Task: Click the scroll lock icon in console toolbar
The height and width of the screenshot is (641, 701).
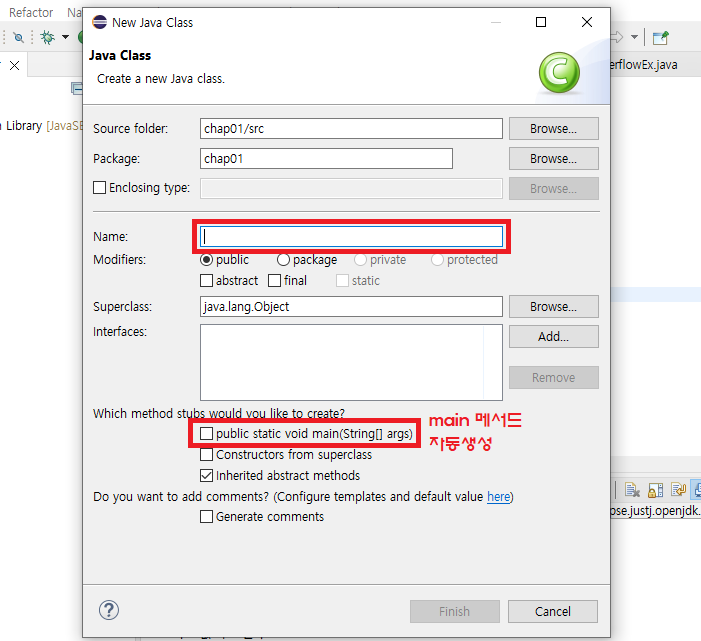Action: (x=655, y=490)
